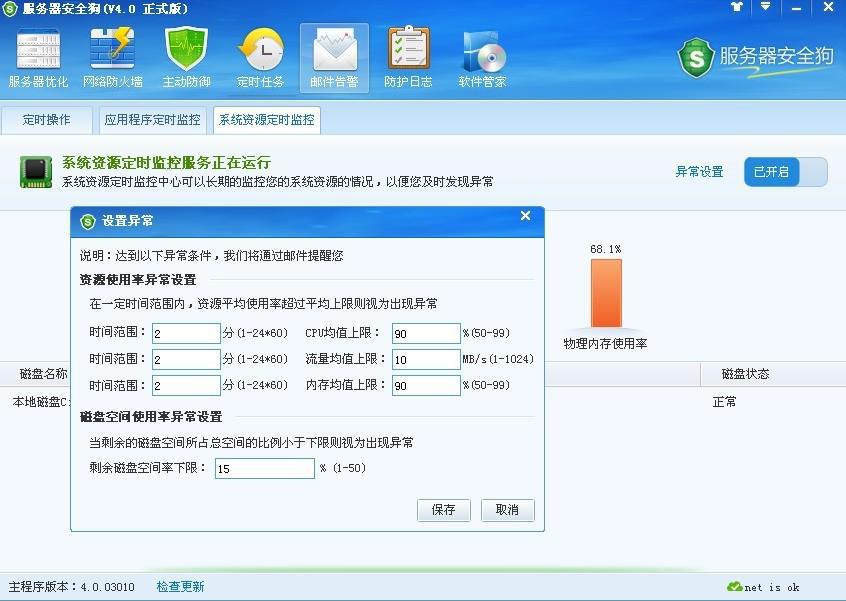The width and height of the screenshot is (846, 601).
Task: Open the skin changer in the title bar
Action: tap(735, 10)
